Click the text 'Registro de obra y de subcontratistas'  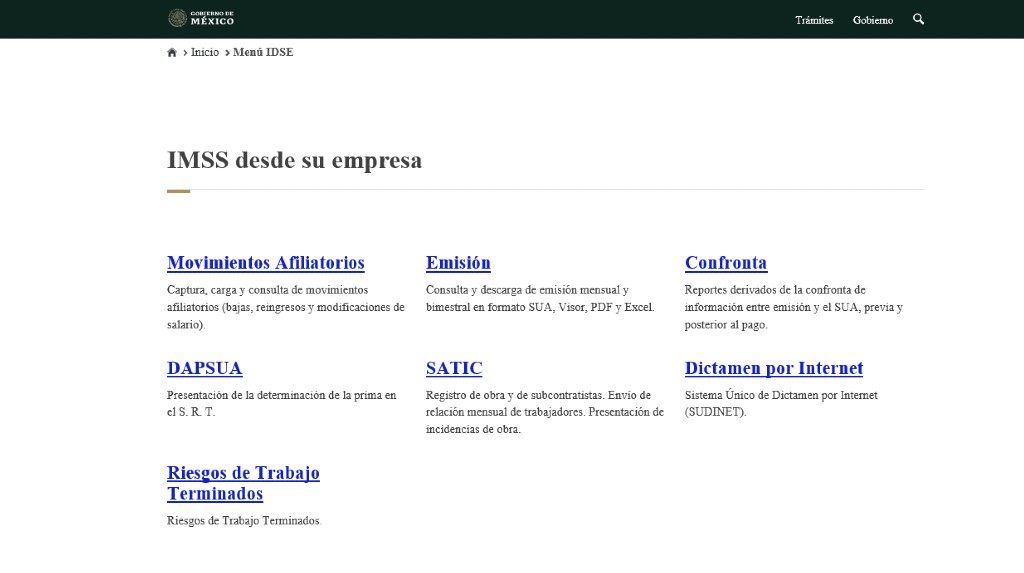click(x=515, y=395)
